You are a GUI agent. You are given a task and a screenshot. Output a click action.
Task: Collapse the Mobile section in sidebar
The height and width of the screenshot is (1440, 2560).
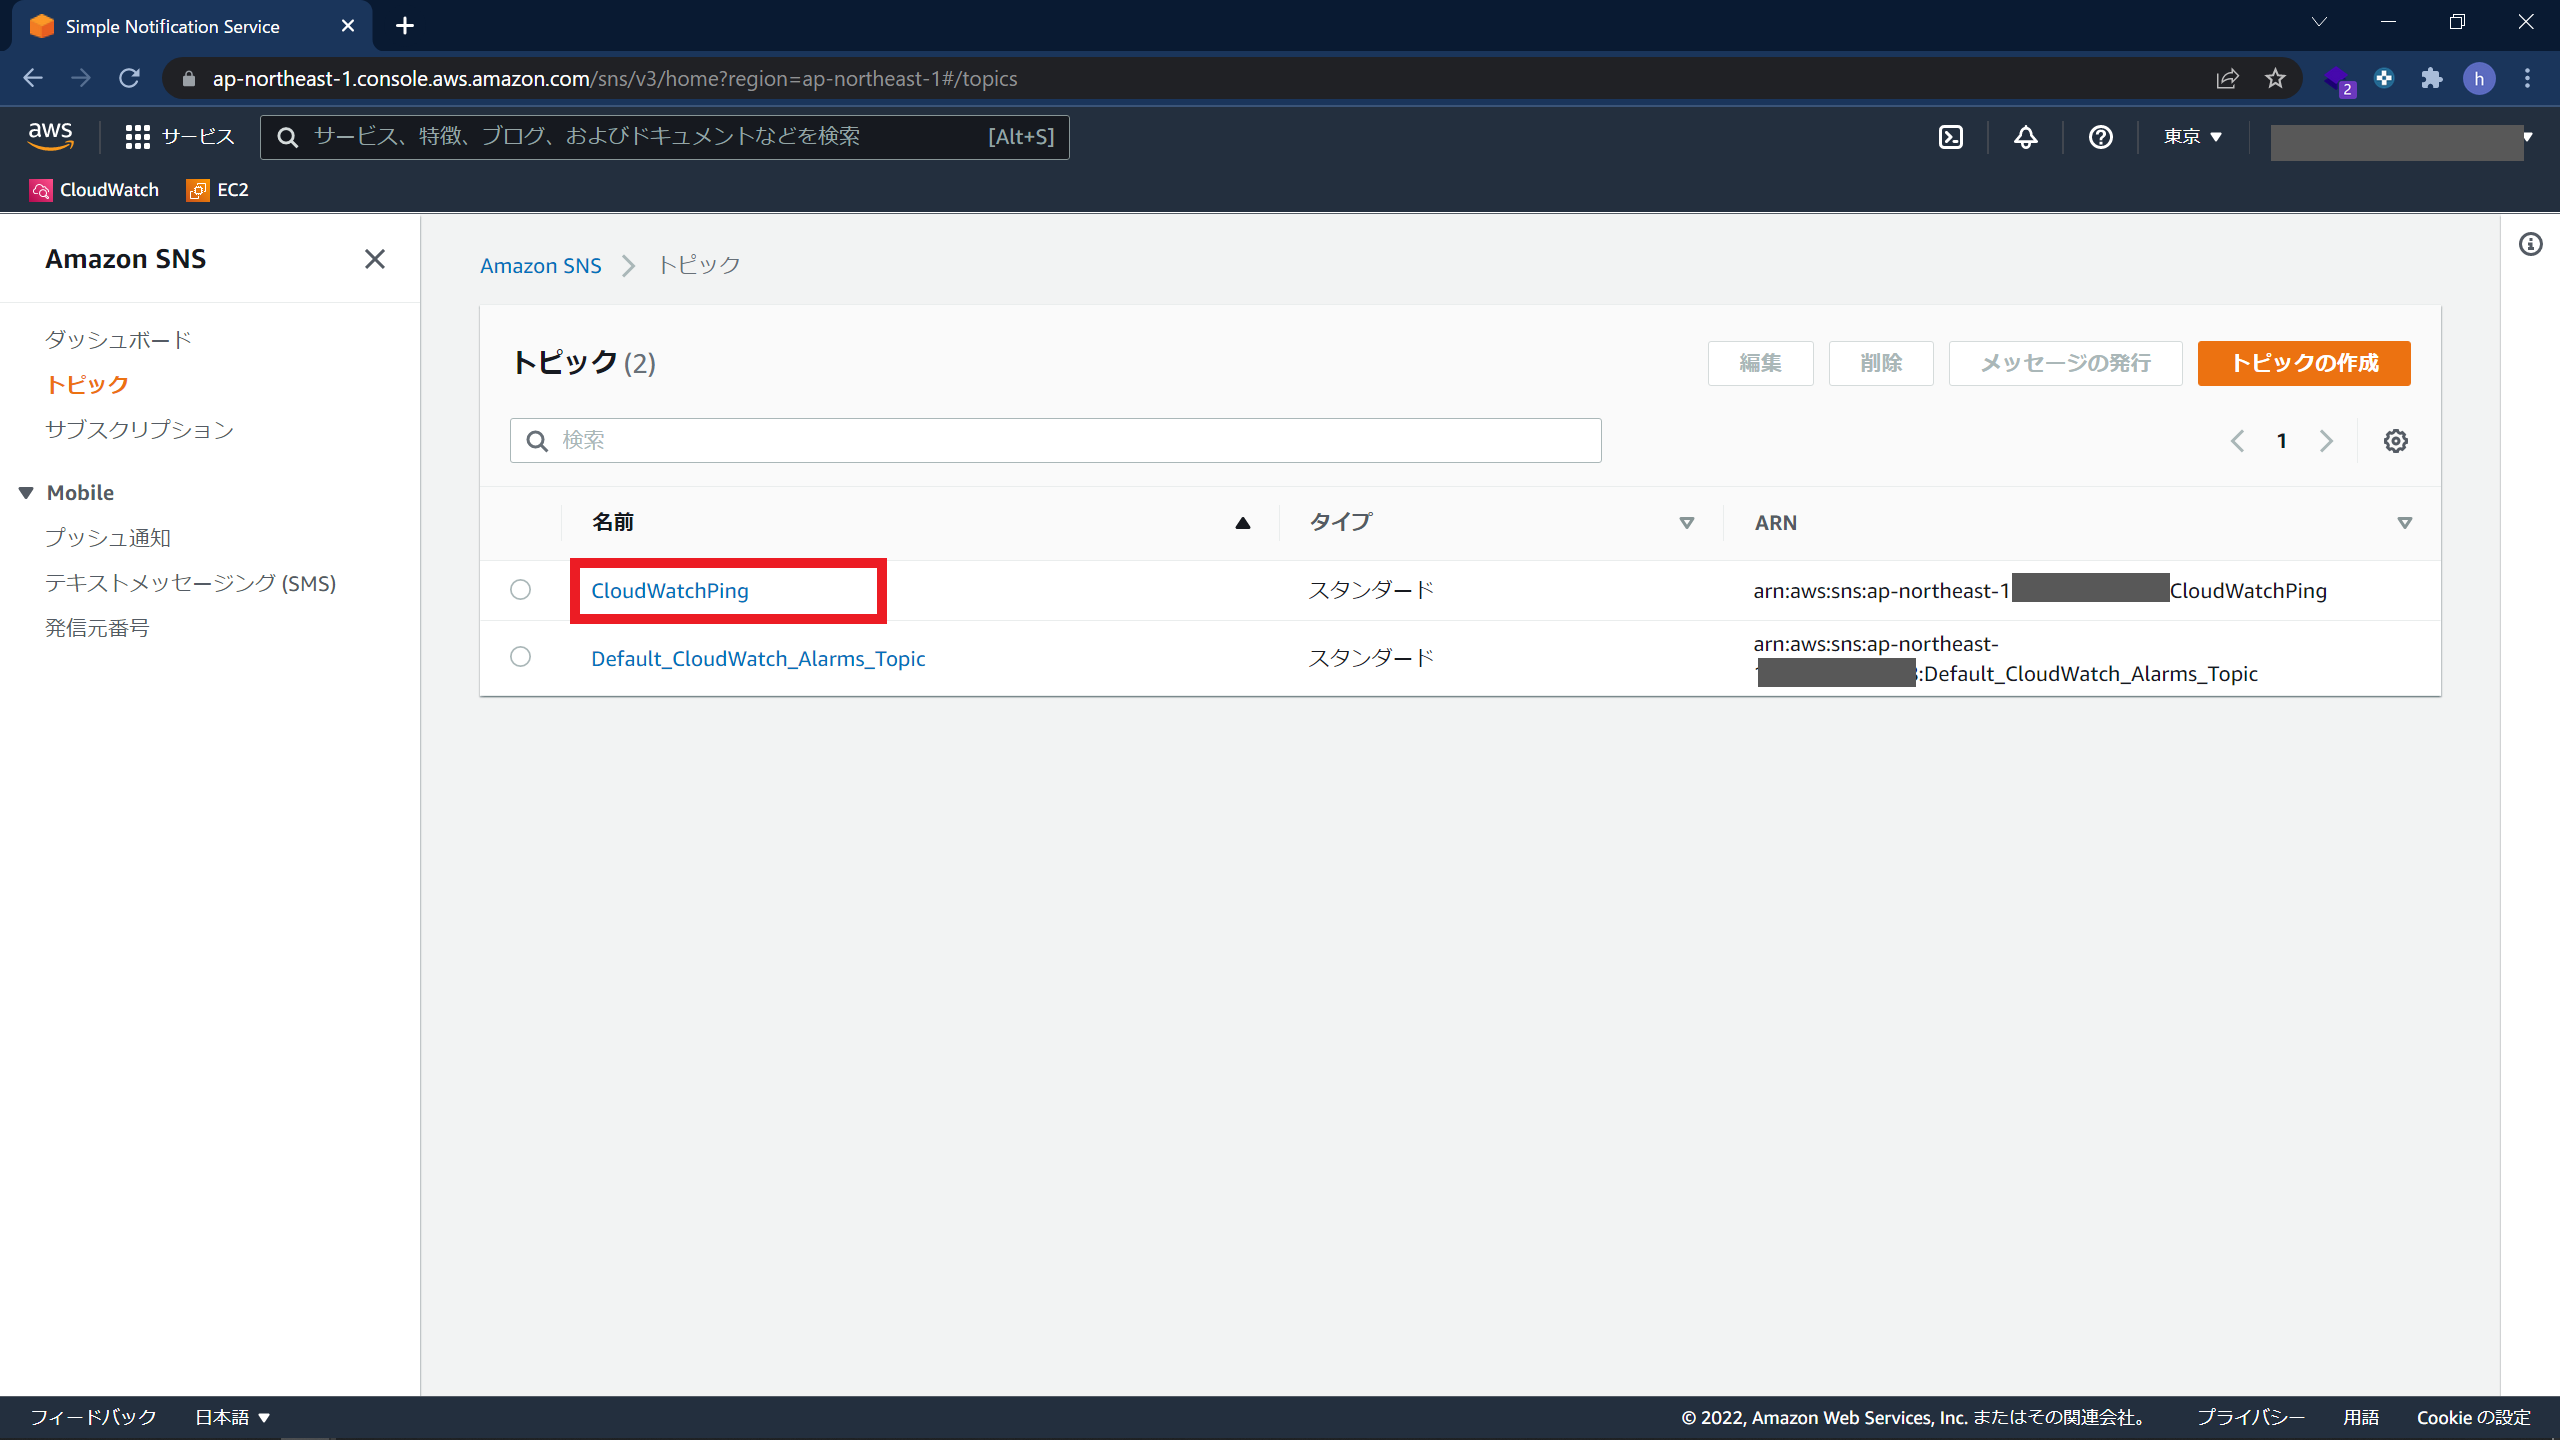[27, 493]
